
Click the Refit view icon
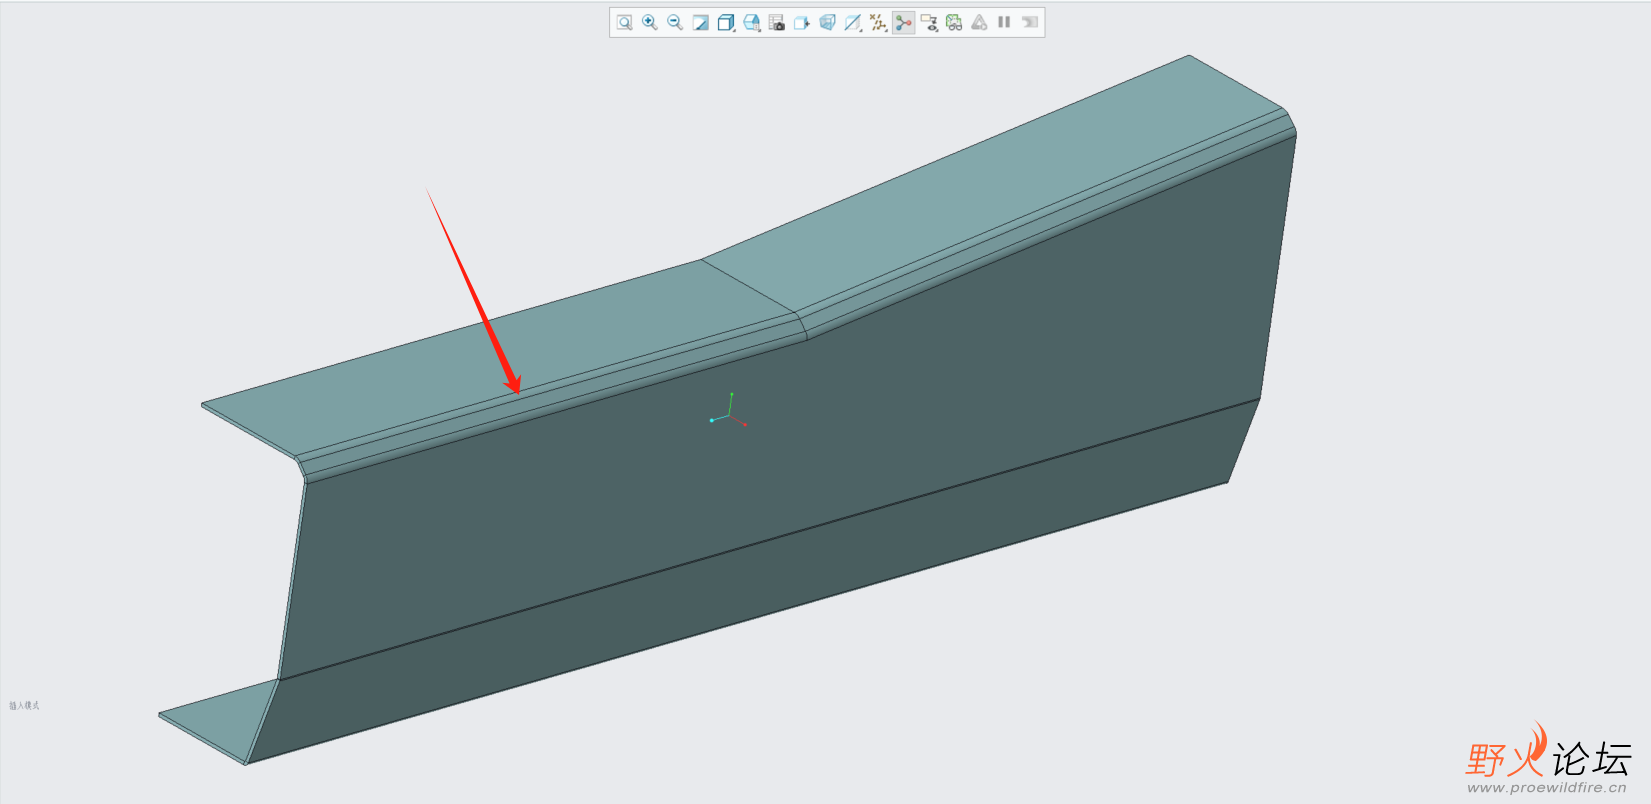pyautogui.click(x=624, y=22)
